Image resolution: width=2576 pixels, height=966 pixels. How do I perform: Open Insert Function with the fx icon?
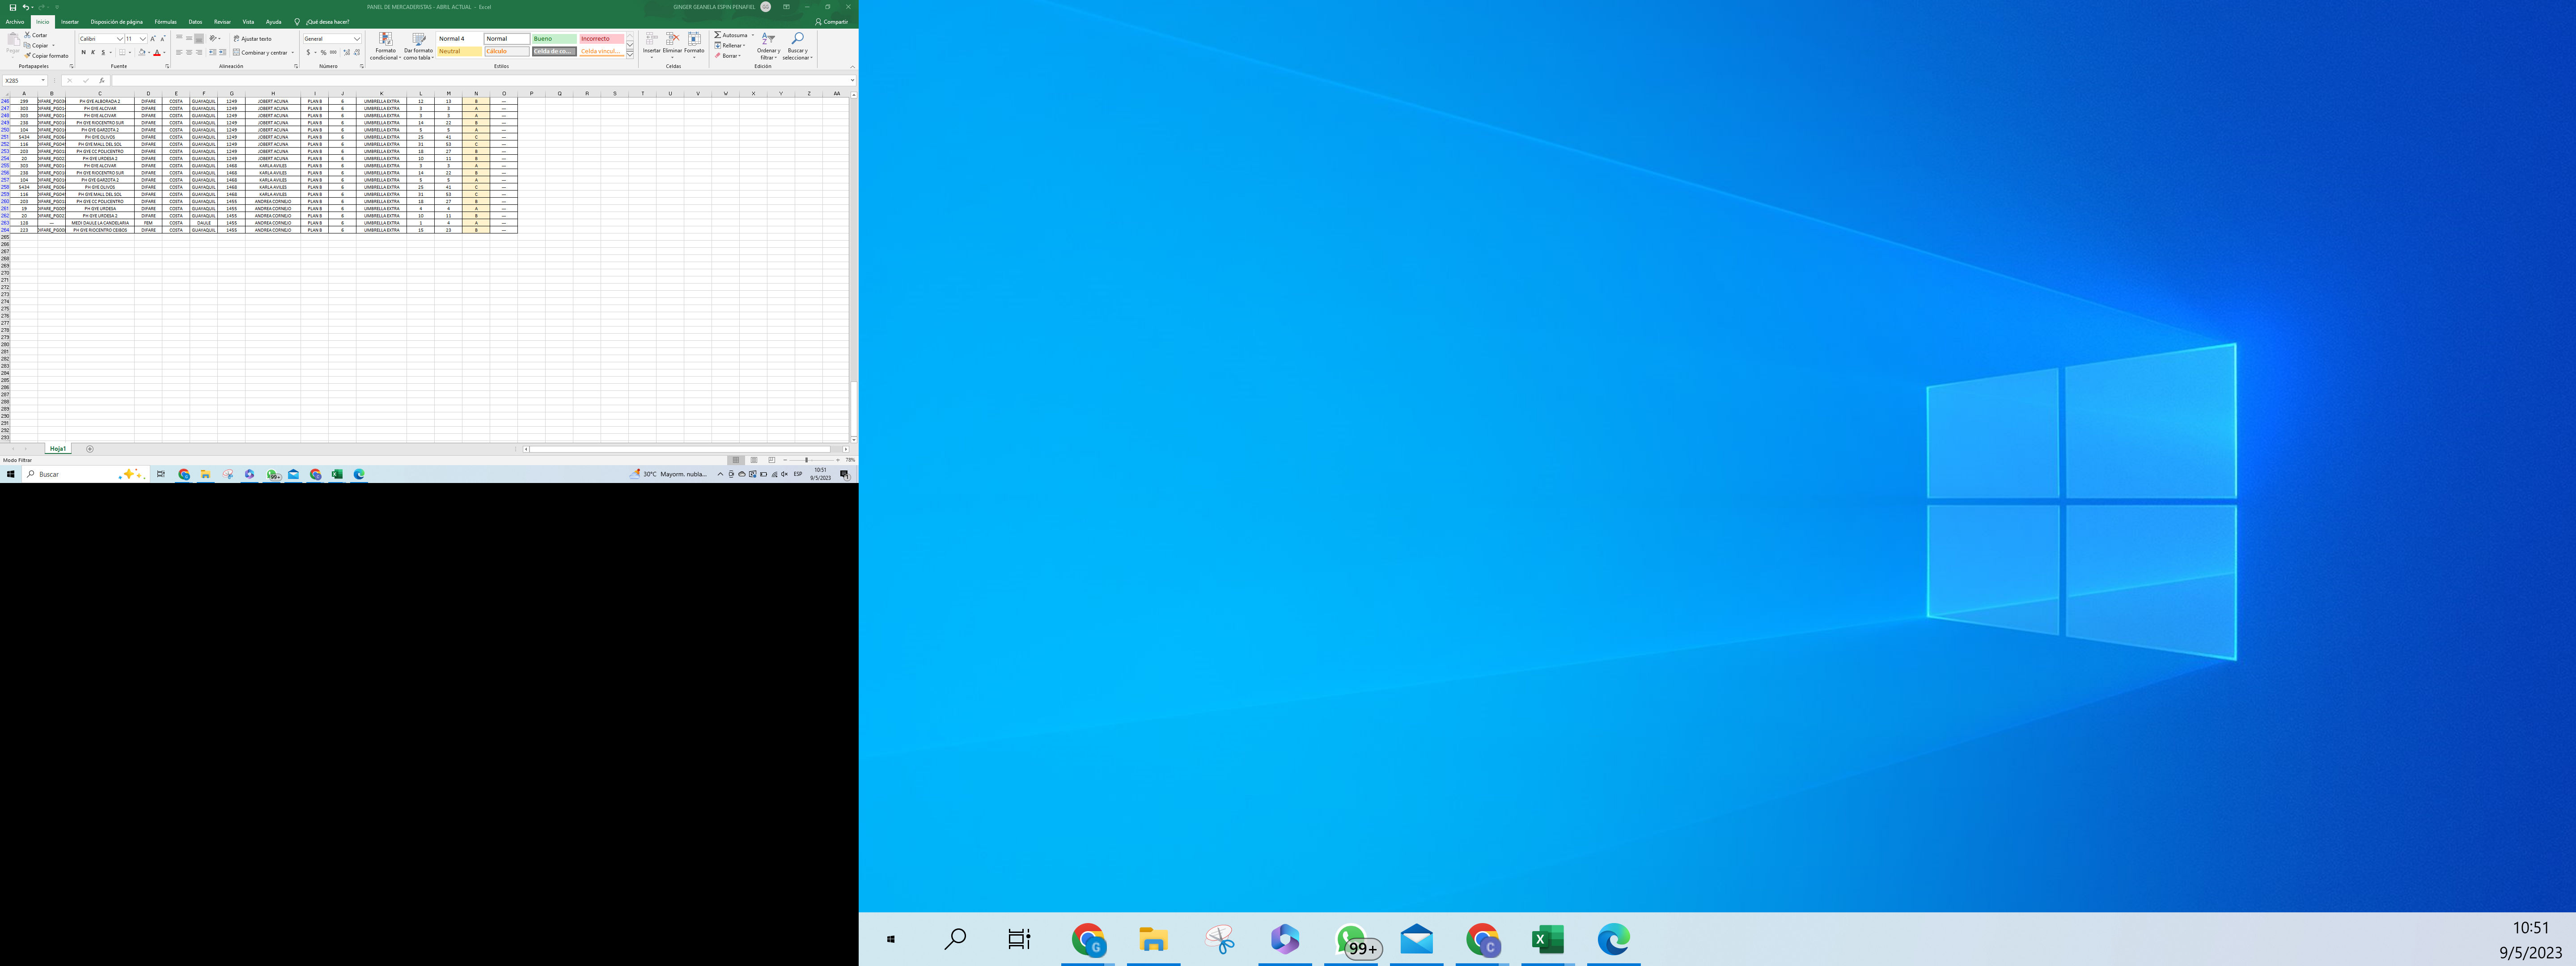click(x=101, y=80)
